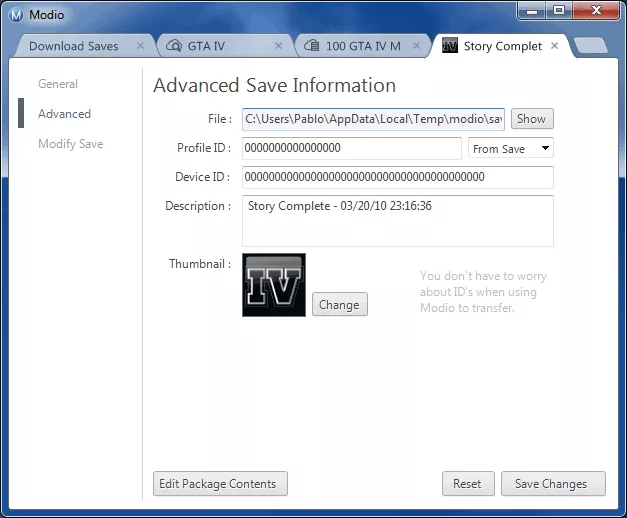Click the IV icon on Story Complet tab
Image resolution: width=627 pixels, height=518 pixels.
pyautogui.click(x=450, y=46)
